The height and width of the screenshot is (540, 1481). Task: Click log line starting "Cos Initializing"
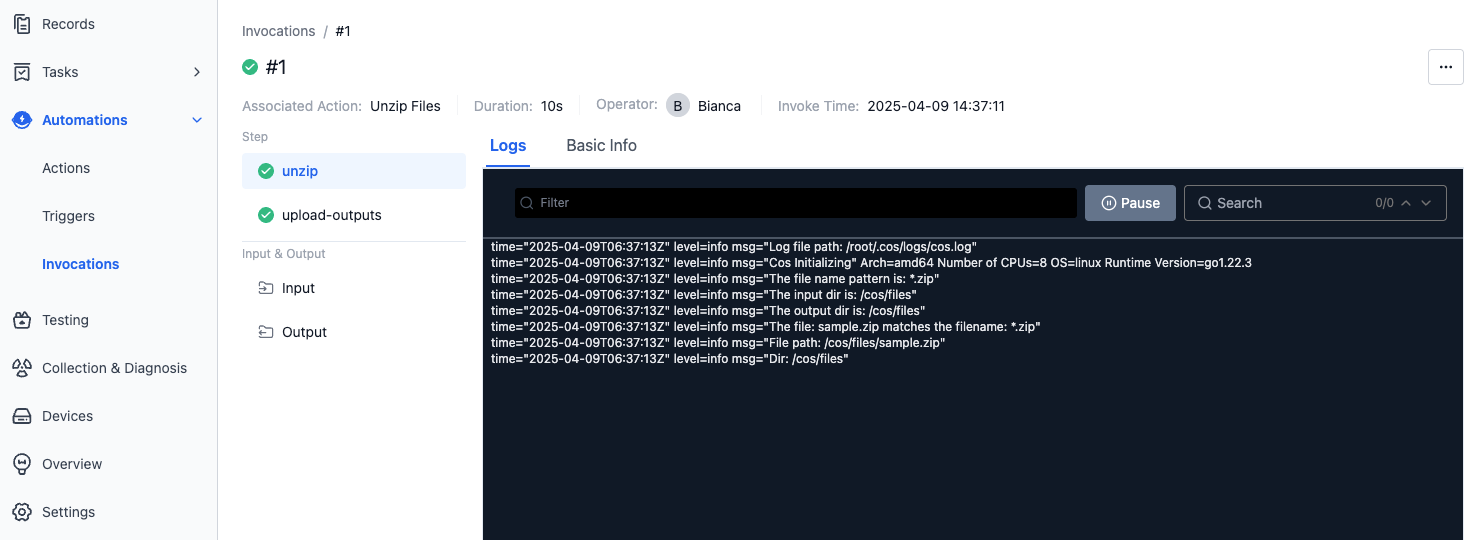pos(871,262)
